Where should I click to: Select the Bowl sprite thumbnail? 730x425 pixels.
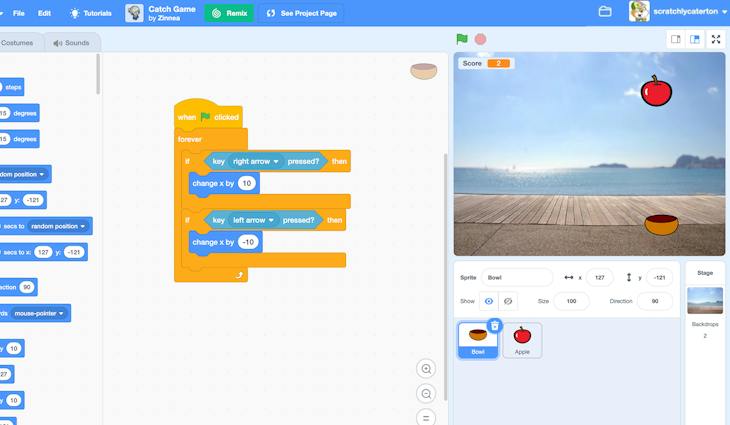click(x=478, y=340)
